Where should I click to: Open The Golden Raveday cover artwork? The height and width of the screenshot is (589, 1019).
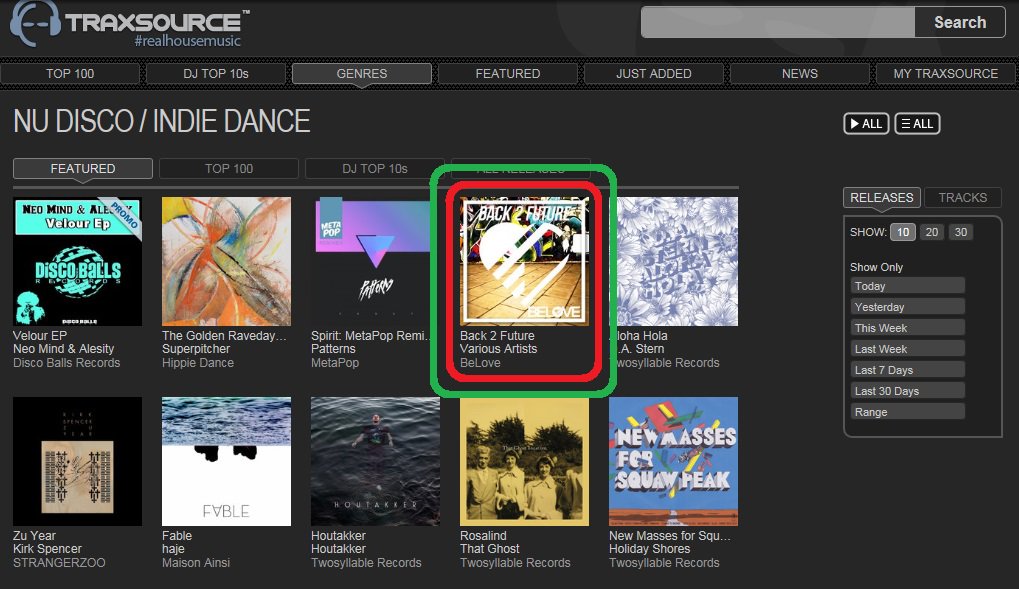click(226, 261)
